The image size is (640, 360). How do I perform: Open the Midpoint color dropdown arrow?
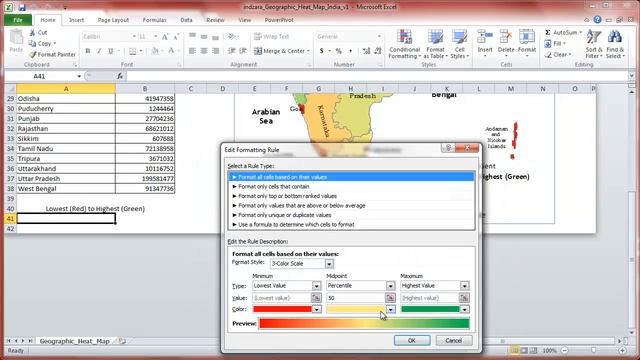390,309
